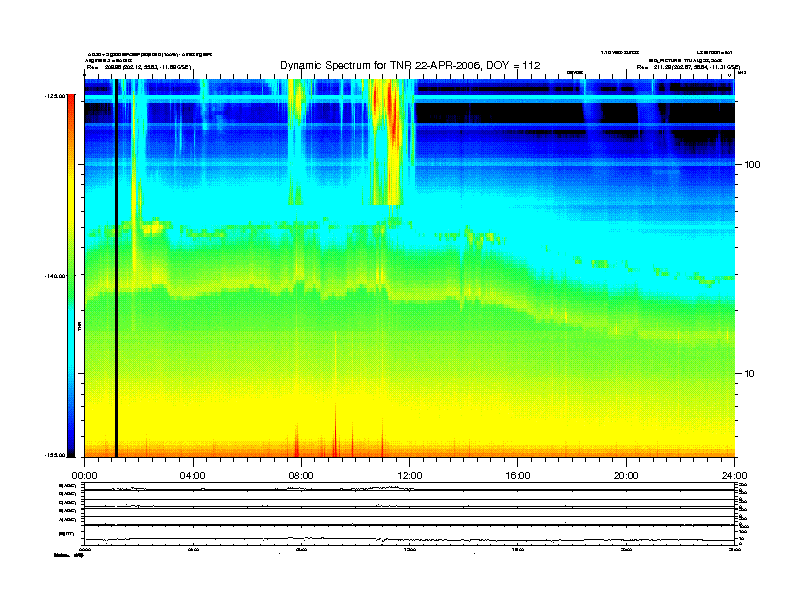
Task: Click the black vertical data-gap line
Action: coord(116,268)
